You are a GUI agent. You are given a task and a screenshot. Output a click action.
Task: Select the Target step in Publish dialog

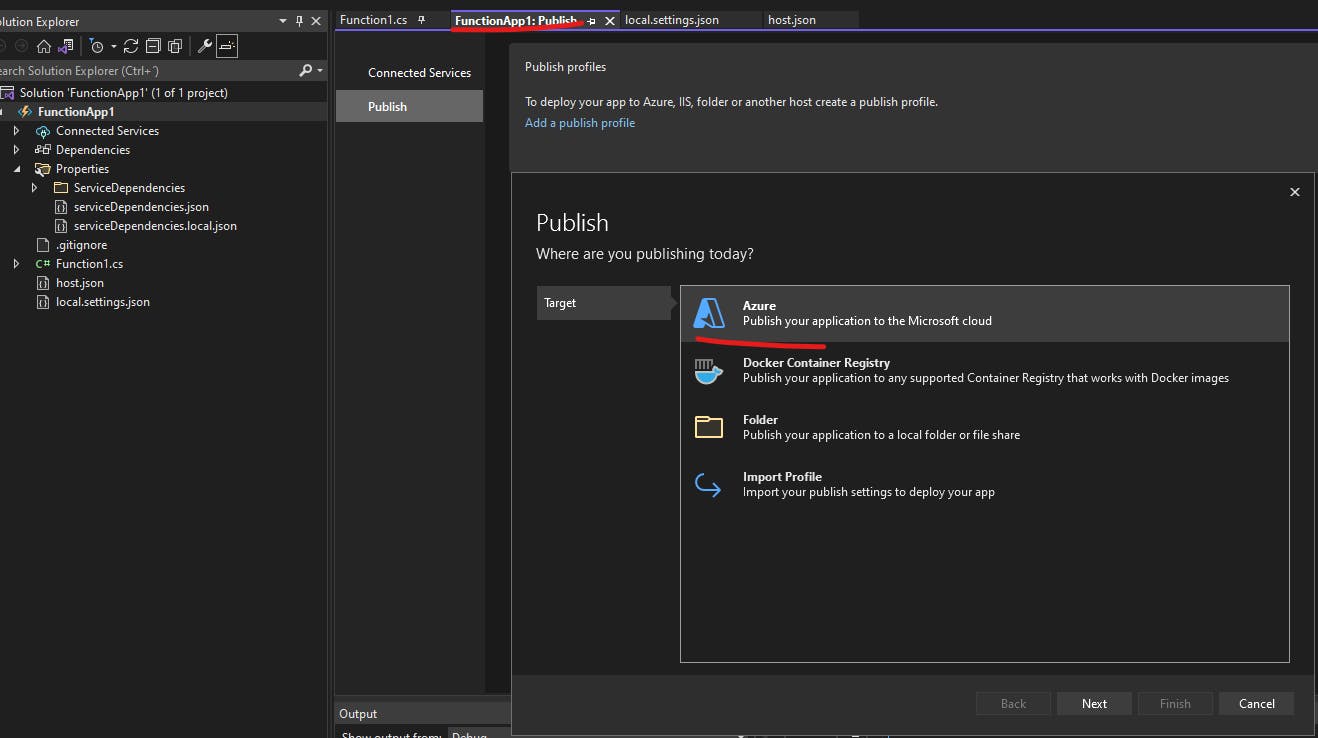click(x=604, y=303)
